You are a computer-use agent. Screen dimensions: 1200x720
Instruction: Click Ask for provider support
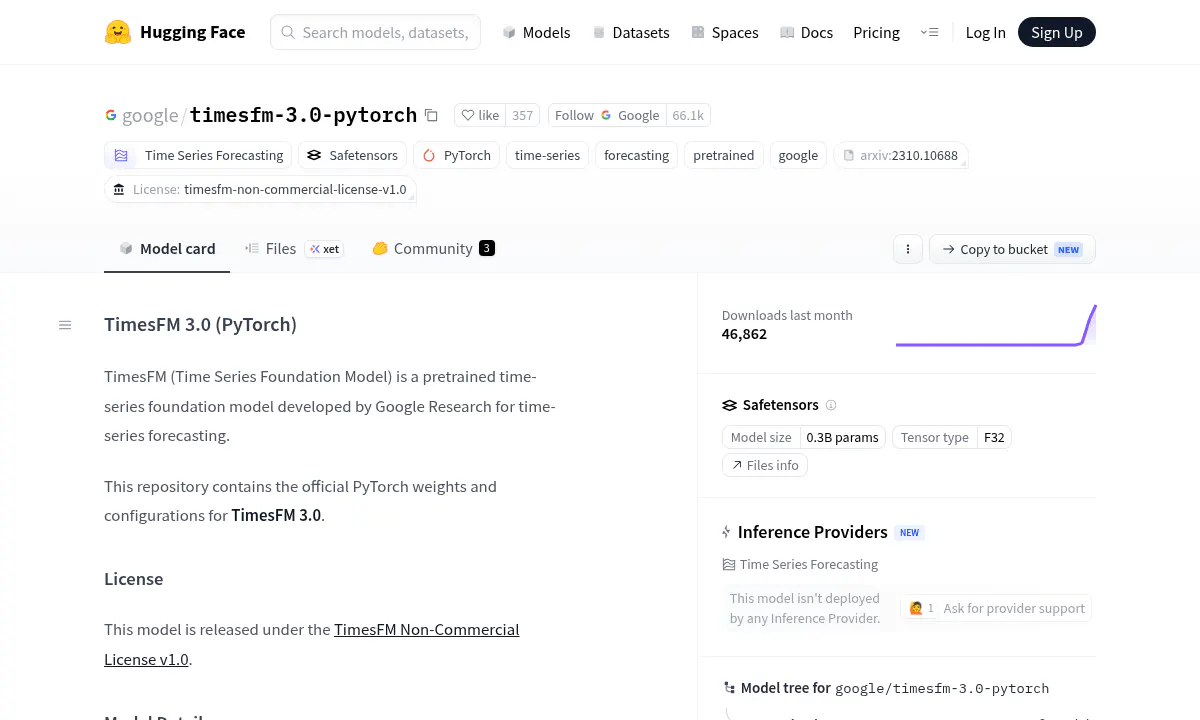coord(996,608)
